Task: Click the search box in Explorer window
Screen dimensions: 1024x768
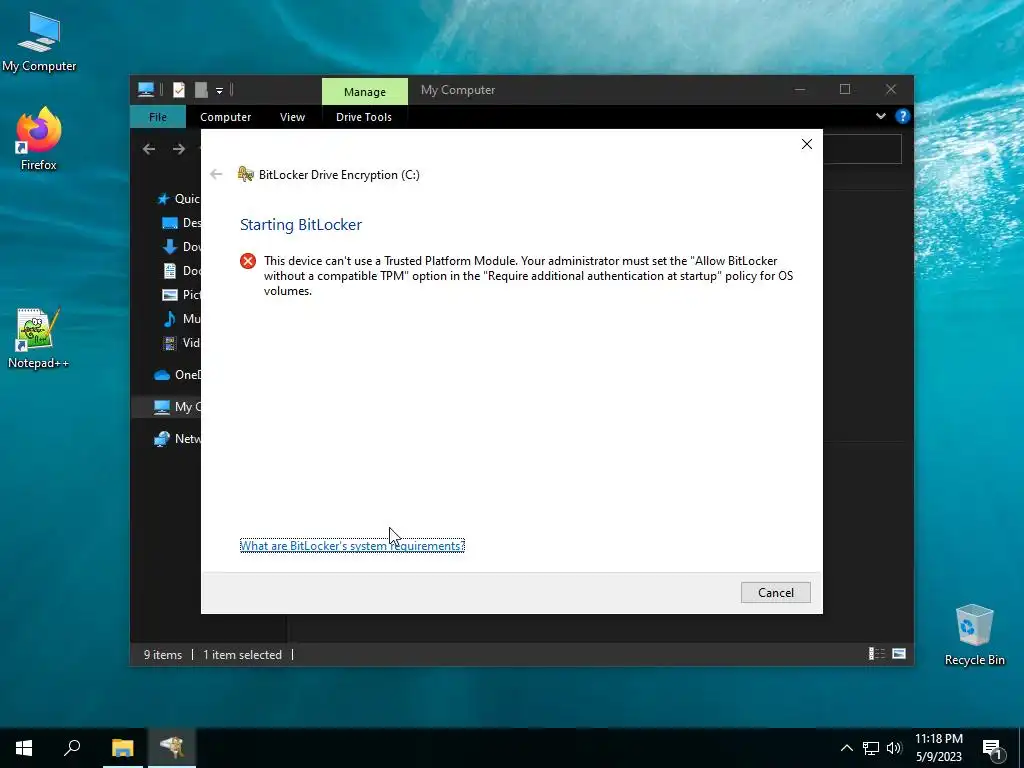Action: (862, 150)
